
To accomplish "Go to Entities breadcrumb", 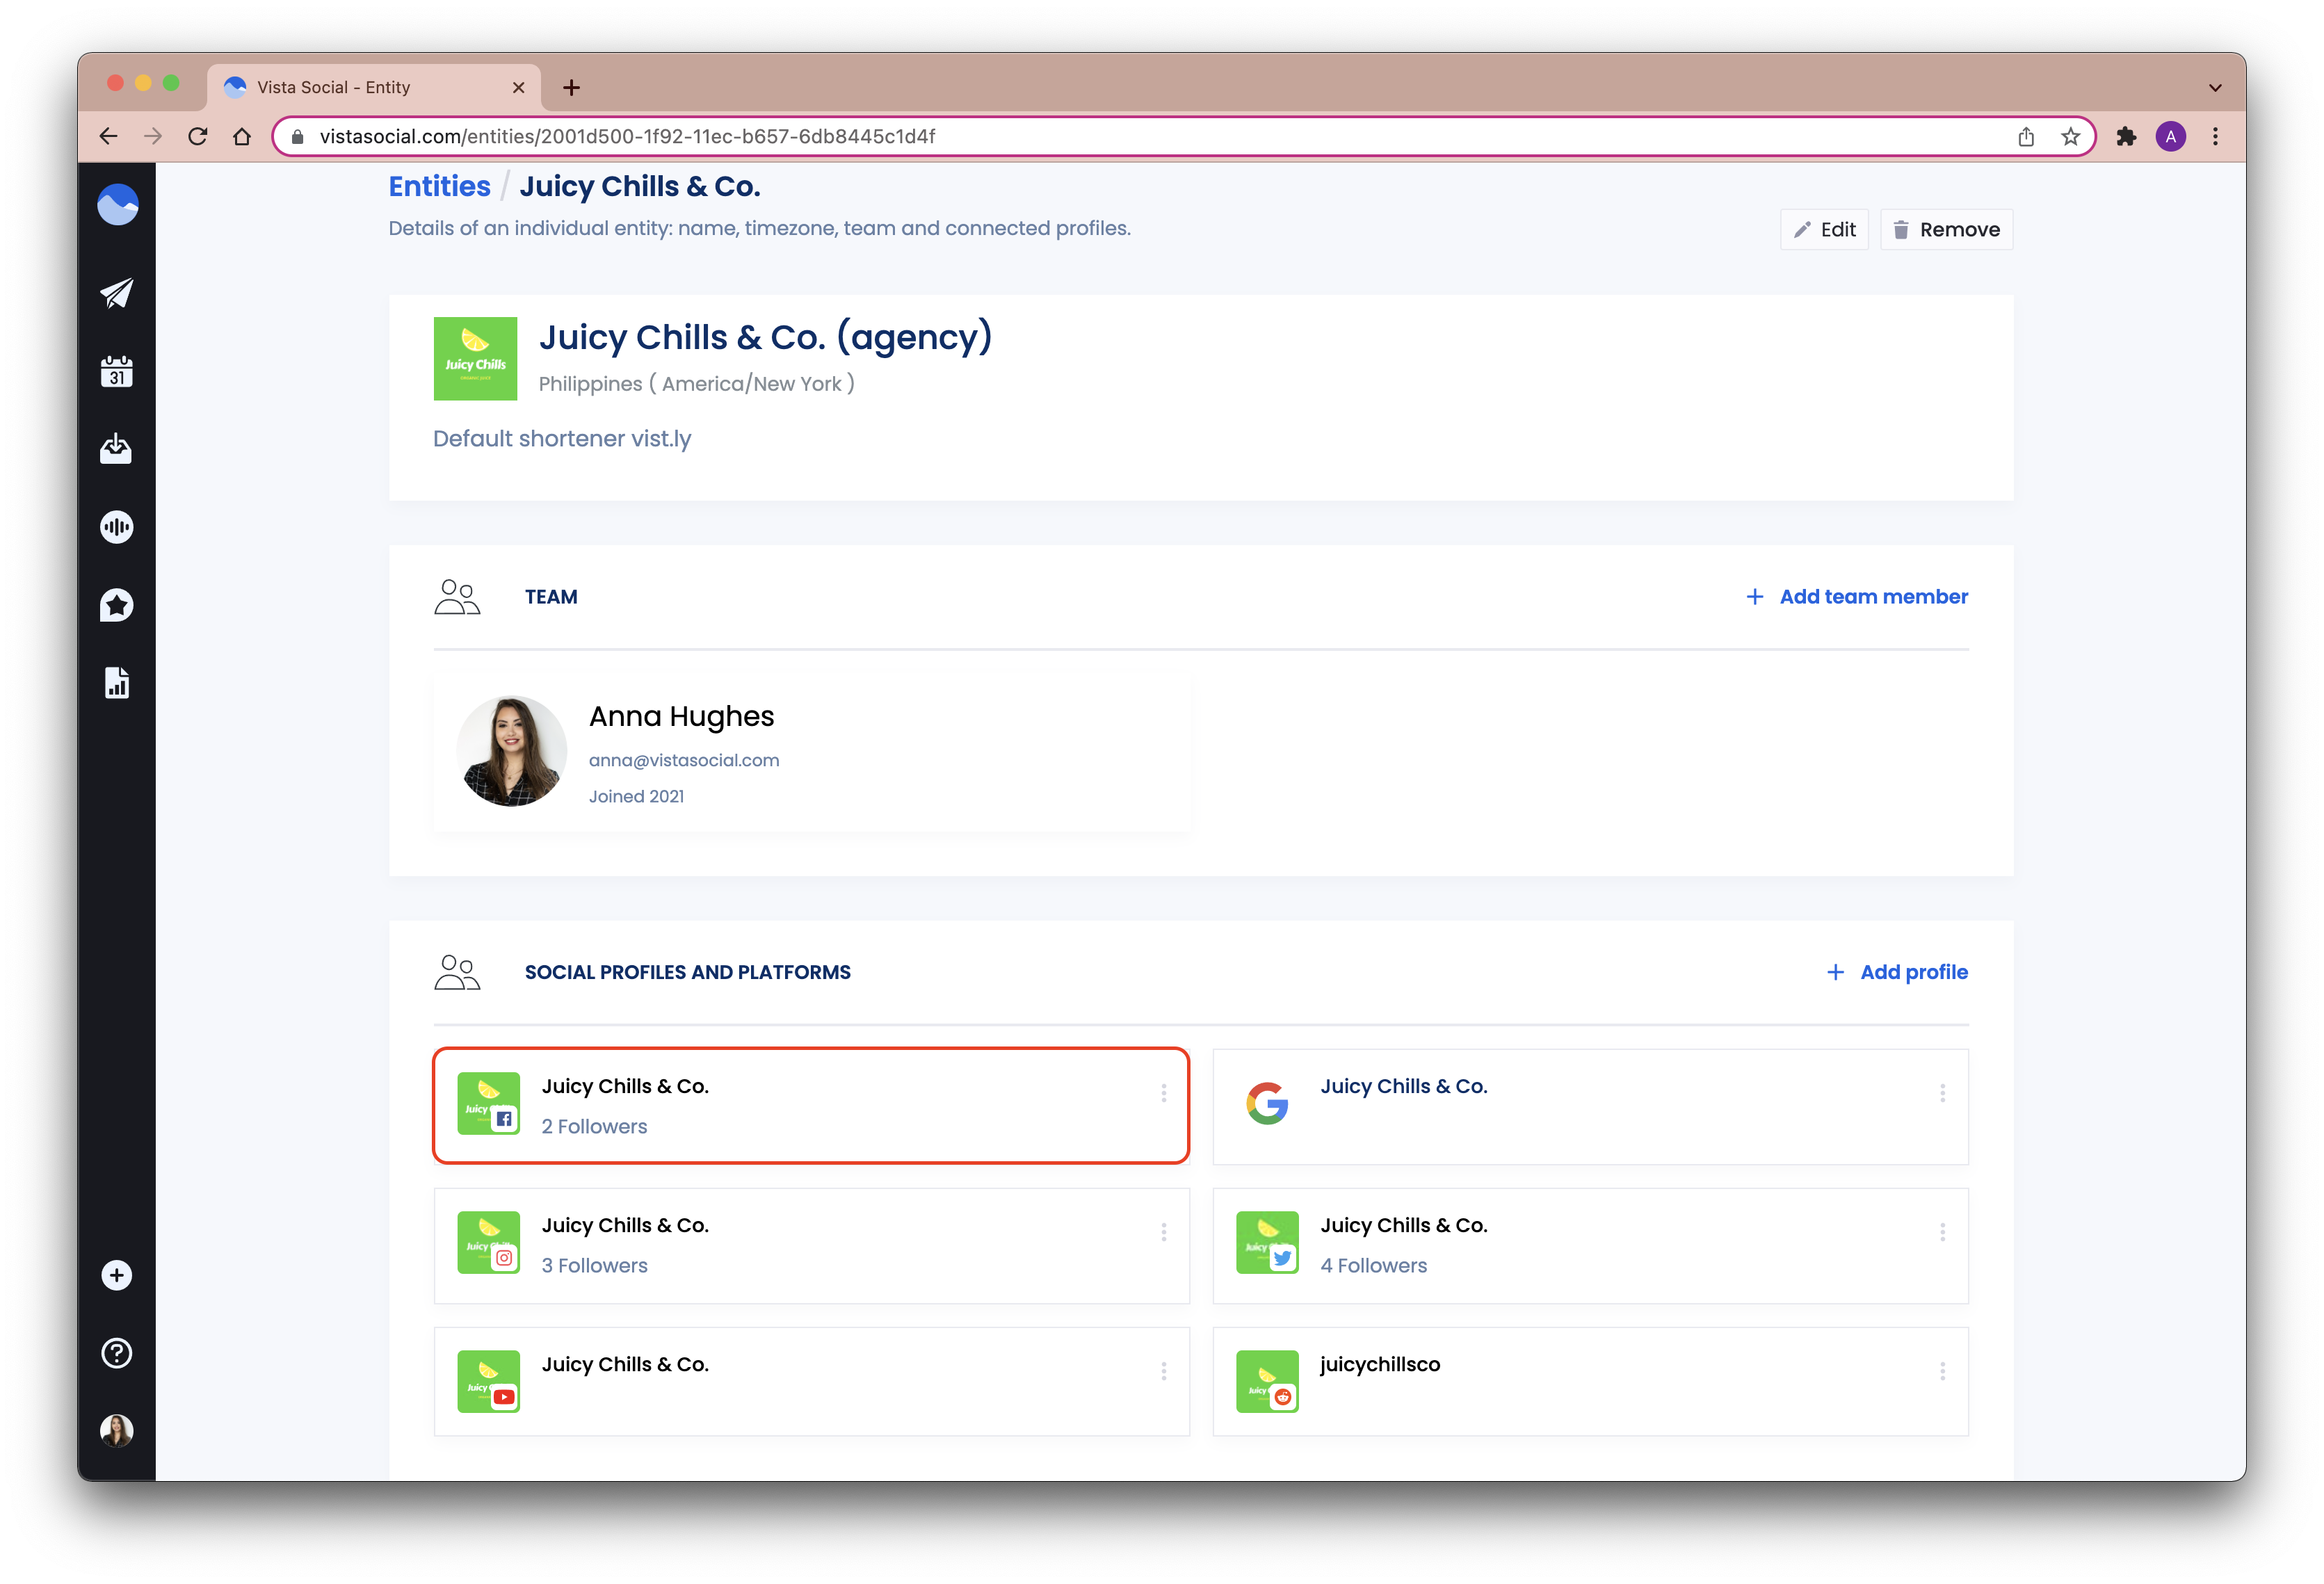I will pos(439,186).
